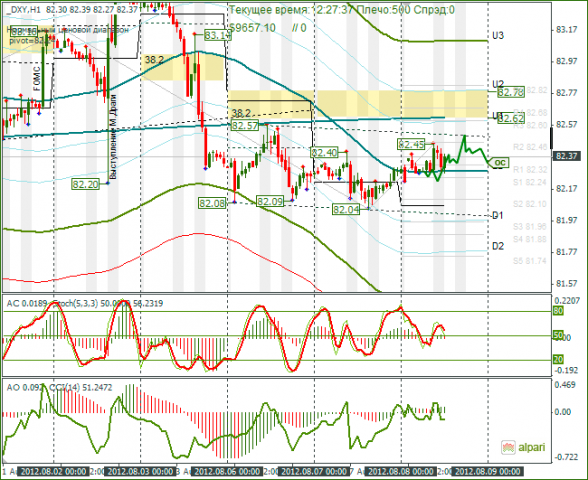Click the S5 81.74 pivot level

point(530,261)
